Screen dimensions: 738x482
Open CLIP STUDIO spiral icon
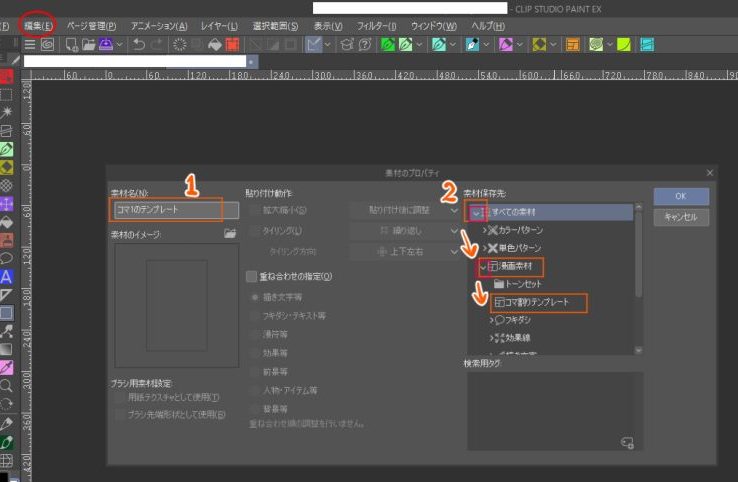point(47,45)
